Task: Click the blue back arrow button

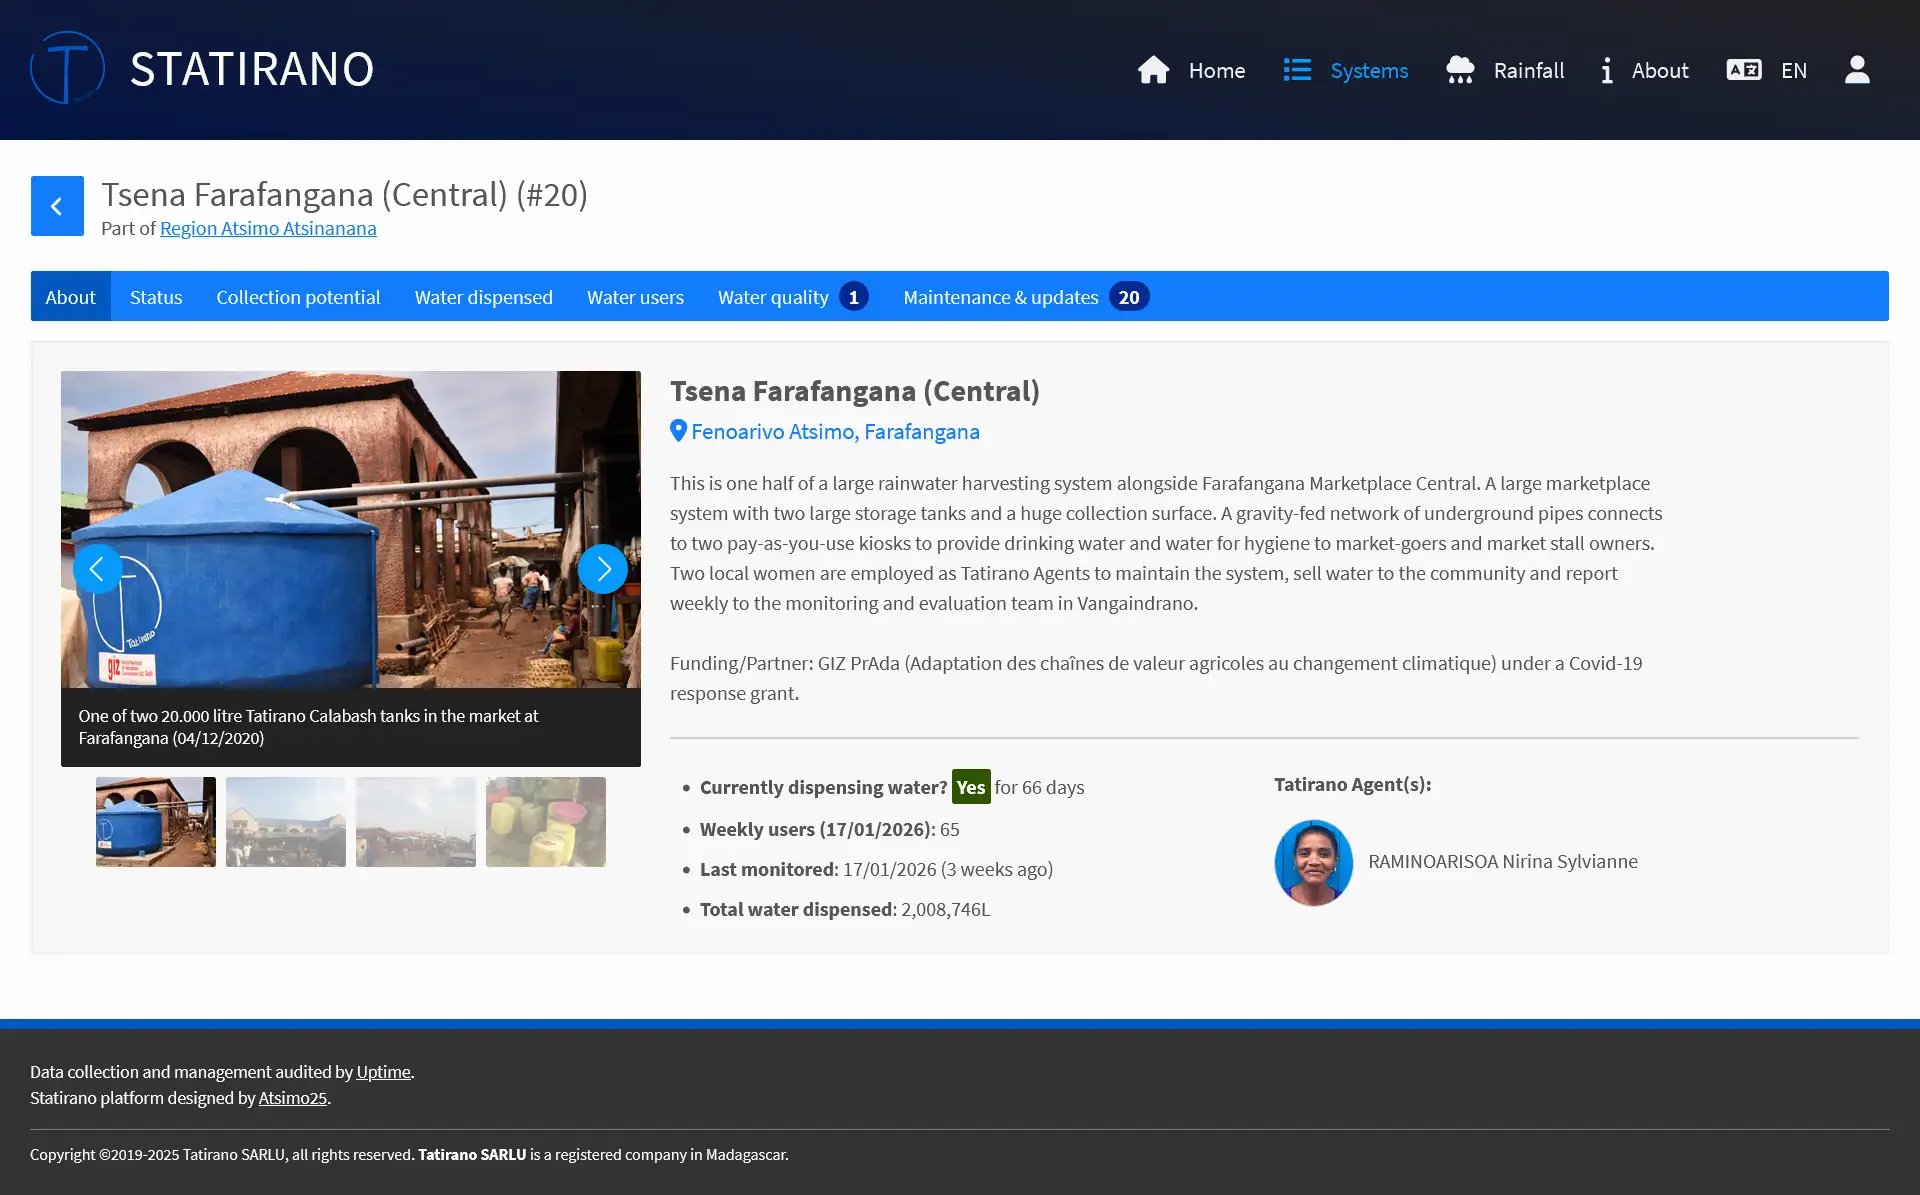Action: (57, 206)
